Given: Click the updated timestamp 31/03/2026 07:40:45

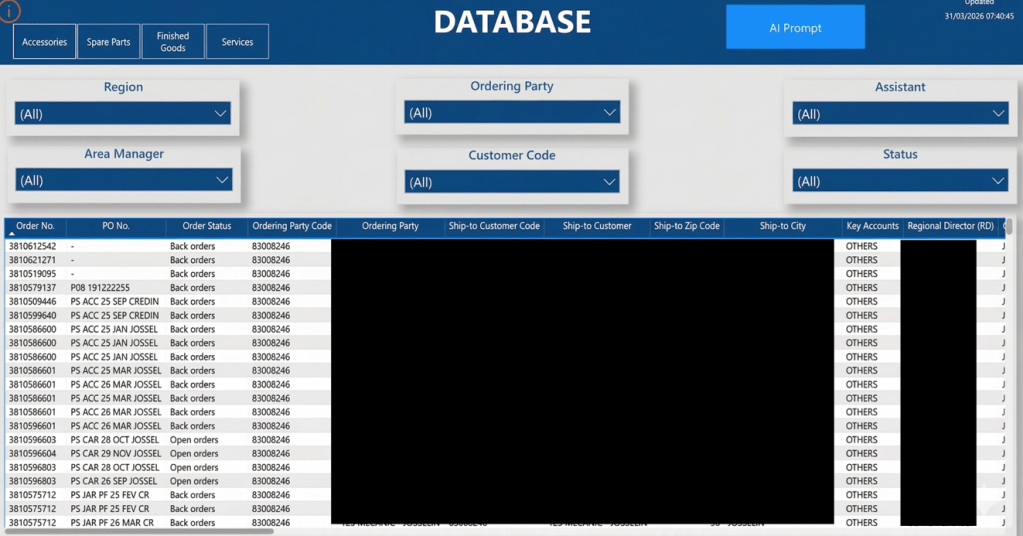Looking at the screenshot, I should [979, 16].
